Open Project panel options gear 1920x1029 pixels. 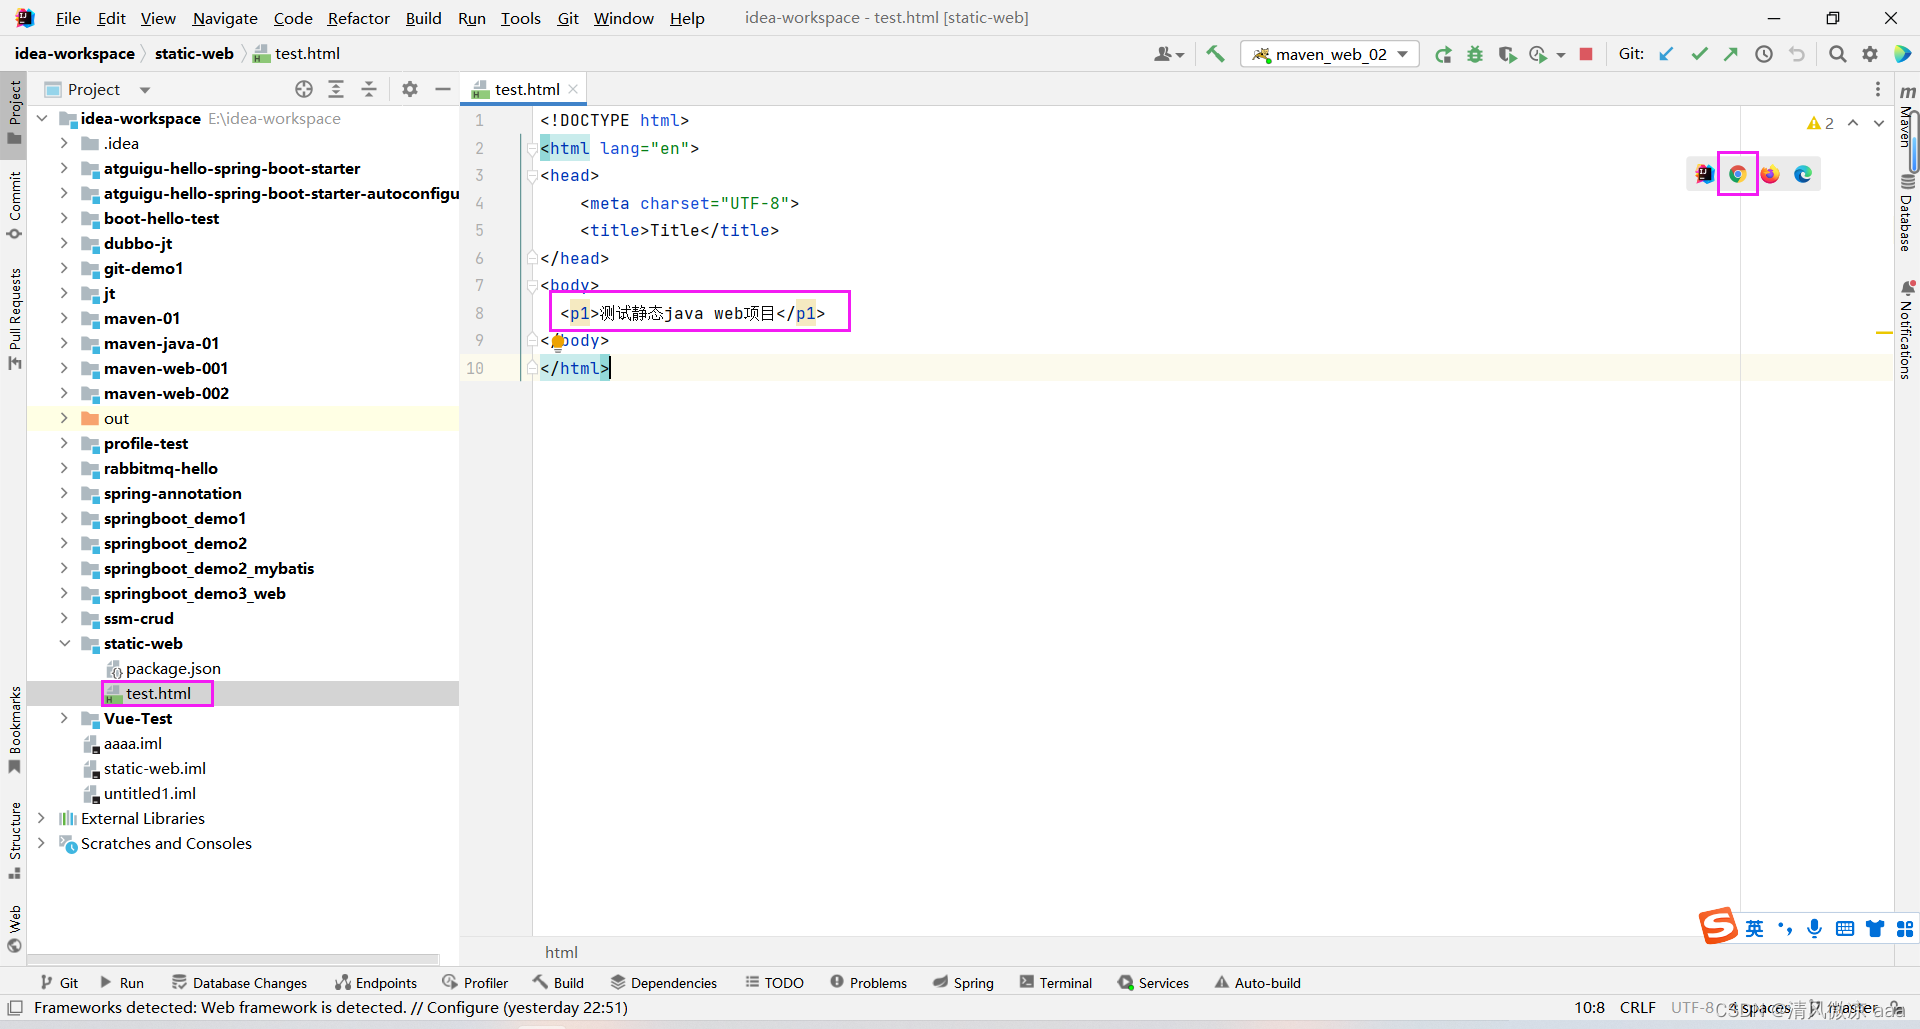coord(410,89)
